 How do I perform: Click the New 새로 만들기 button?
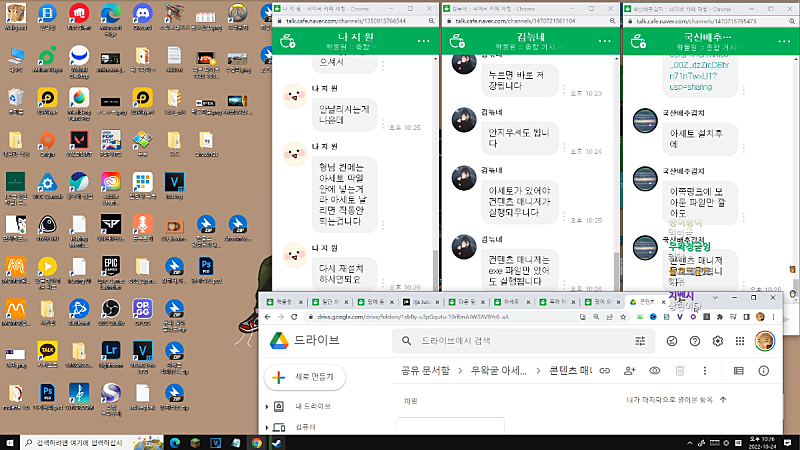pyautogui.click(x=305, y=377)
